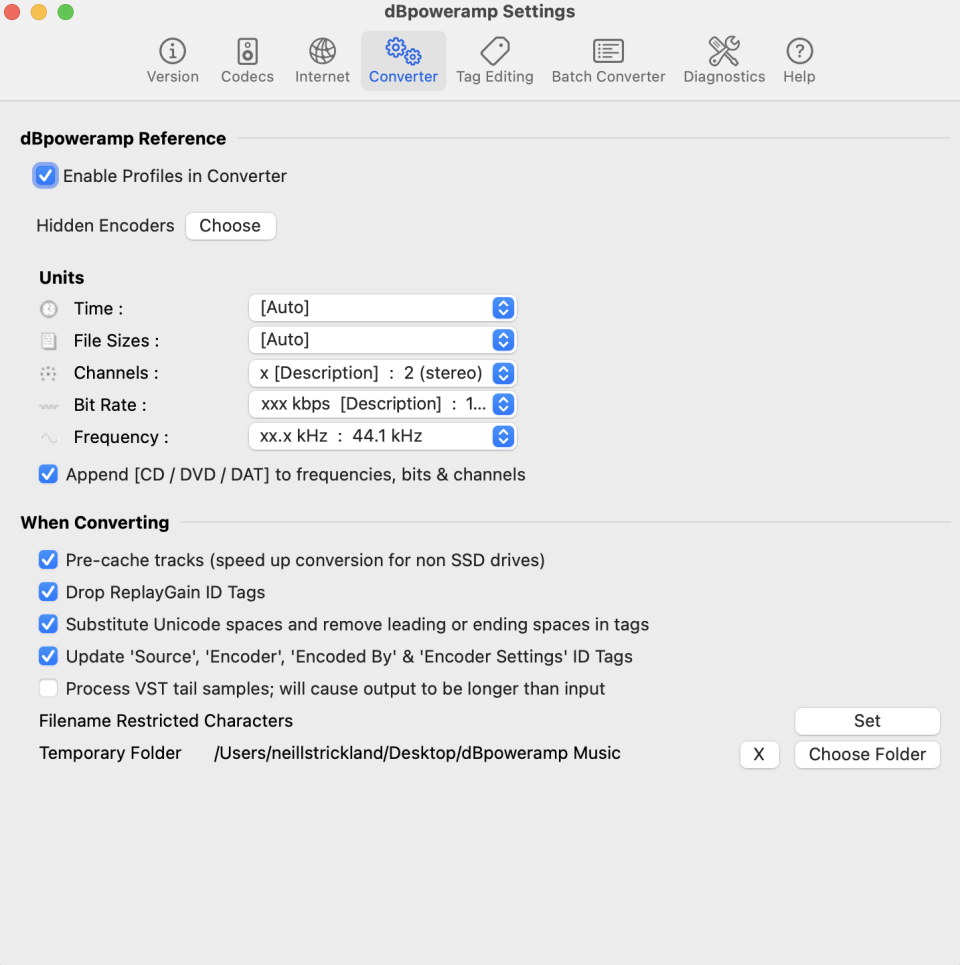Viewport: 960px width, 965px height.
Task: Open the Time units dropdown
Action: (x=382, y=308)
